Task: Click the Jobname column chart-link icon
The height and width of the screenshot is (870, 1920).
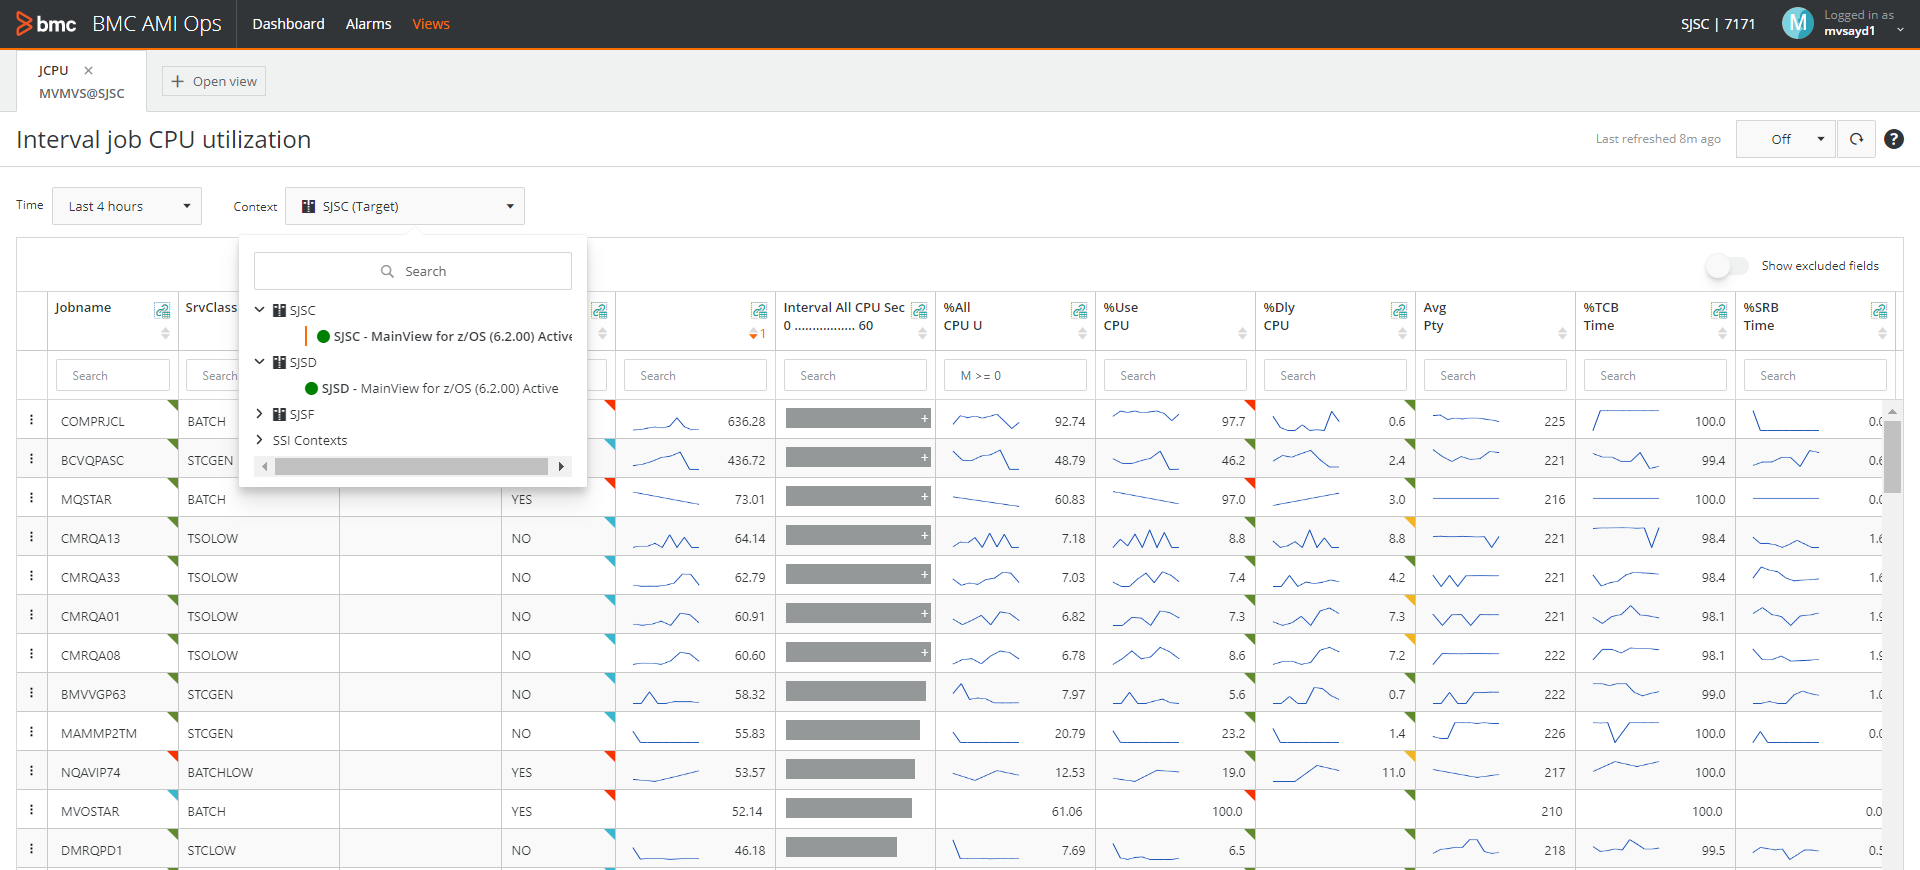Action: pyautogui.click(x=162, y=310)
